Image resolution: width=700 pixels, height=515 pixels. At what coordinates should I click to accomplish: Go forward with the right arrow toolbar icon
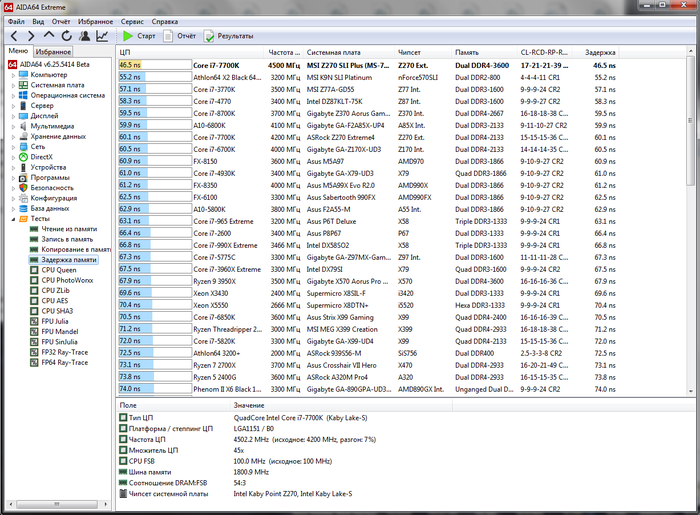pyautogui.click(x=31, y=36)
